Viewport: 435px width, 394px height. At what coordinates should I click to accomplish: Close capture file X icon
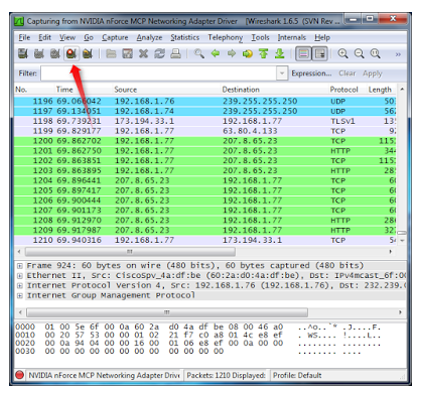[x=143, y=54]
